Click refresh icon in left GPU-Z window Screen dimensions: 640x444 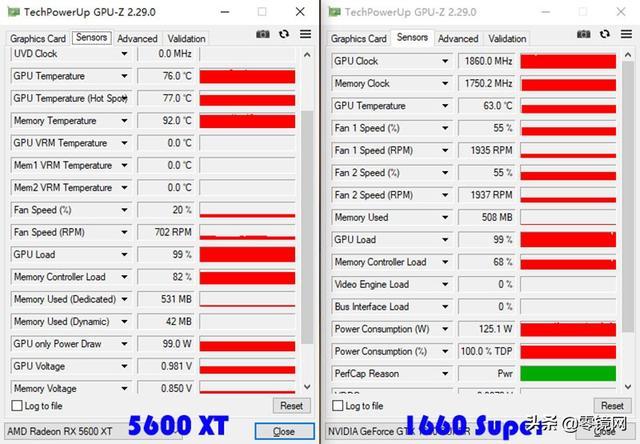pyautogui.click(x=284, y=34)
